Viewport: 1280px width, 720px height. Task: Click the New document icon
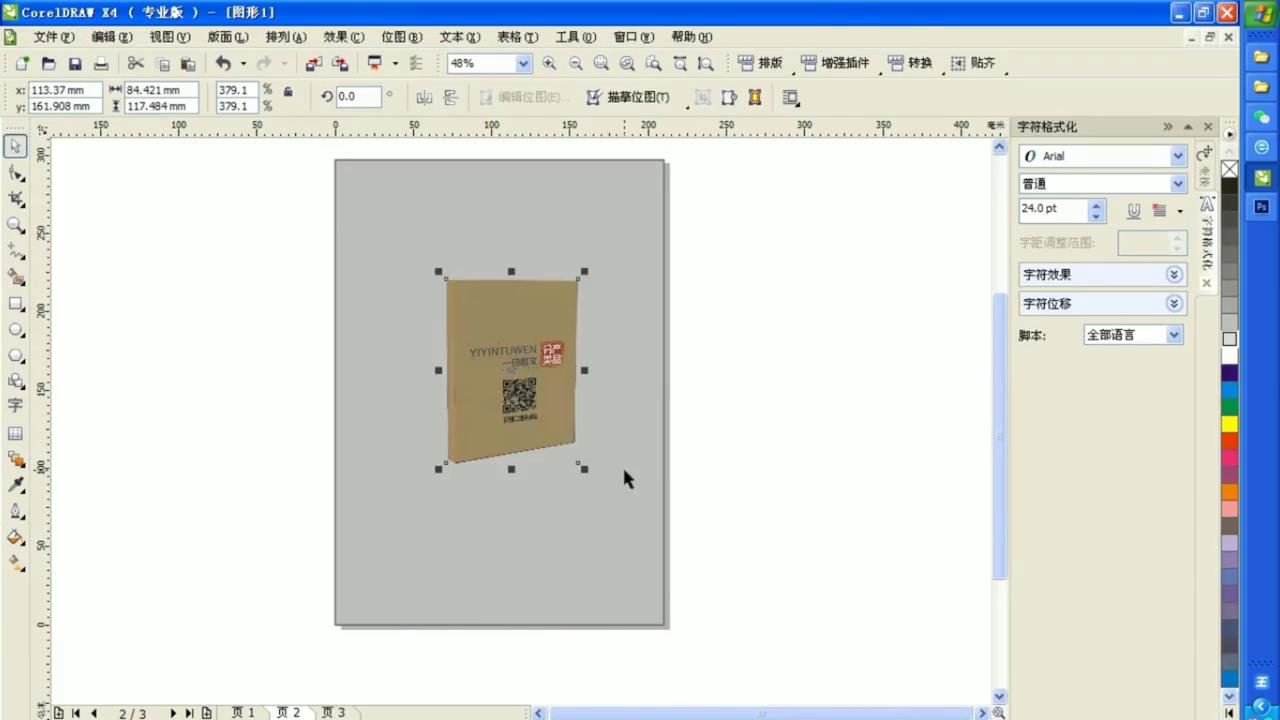[22, 63]
